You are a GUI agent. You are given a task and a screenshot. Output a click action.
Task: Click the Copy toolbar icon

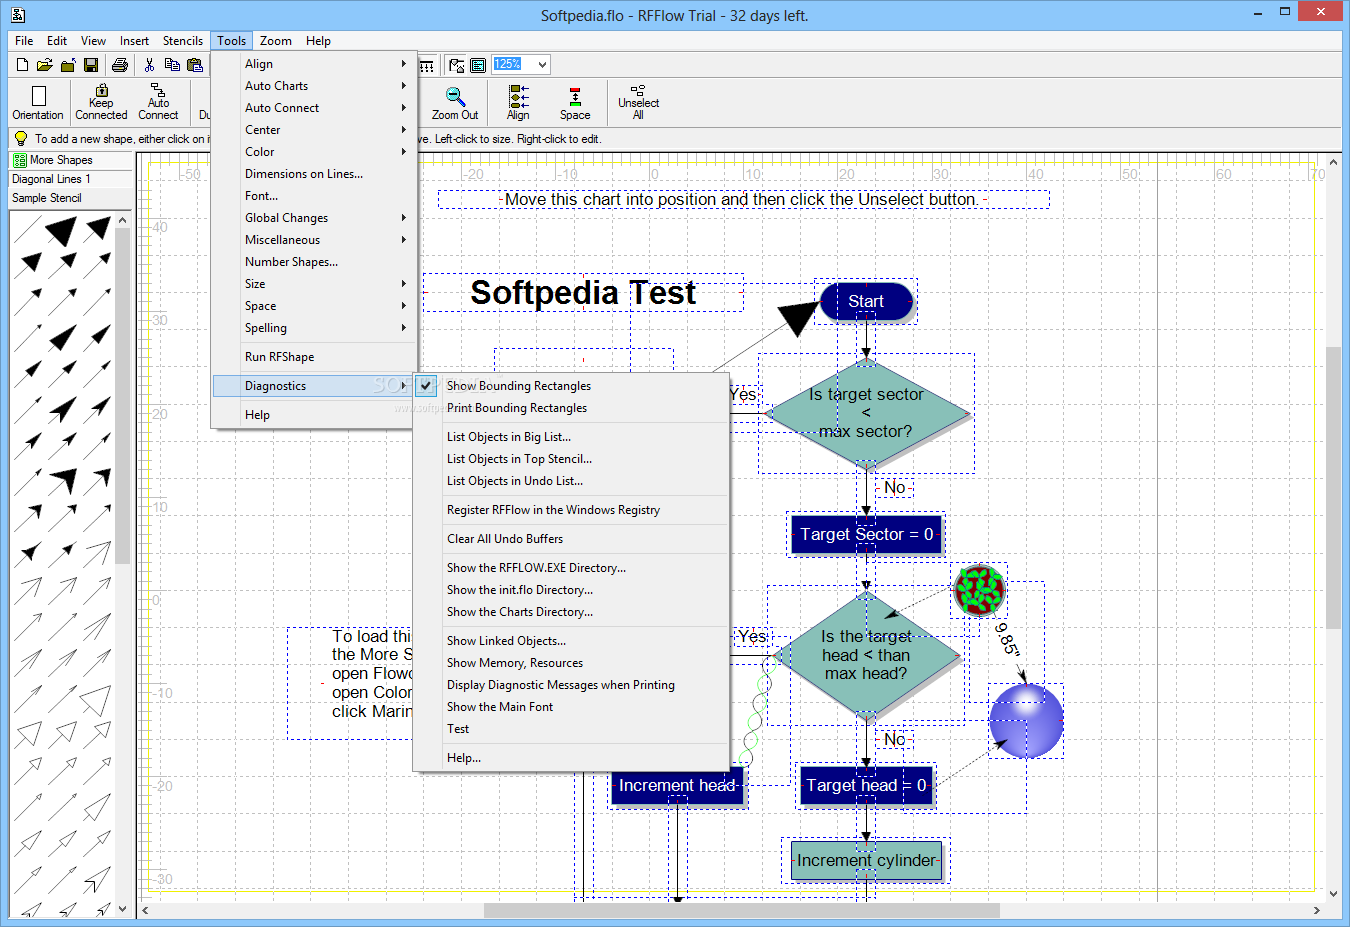pyautogui.click(x=172, y=65)
